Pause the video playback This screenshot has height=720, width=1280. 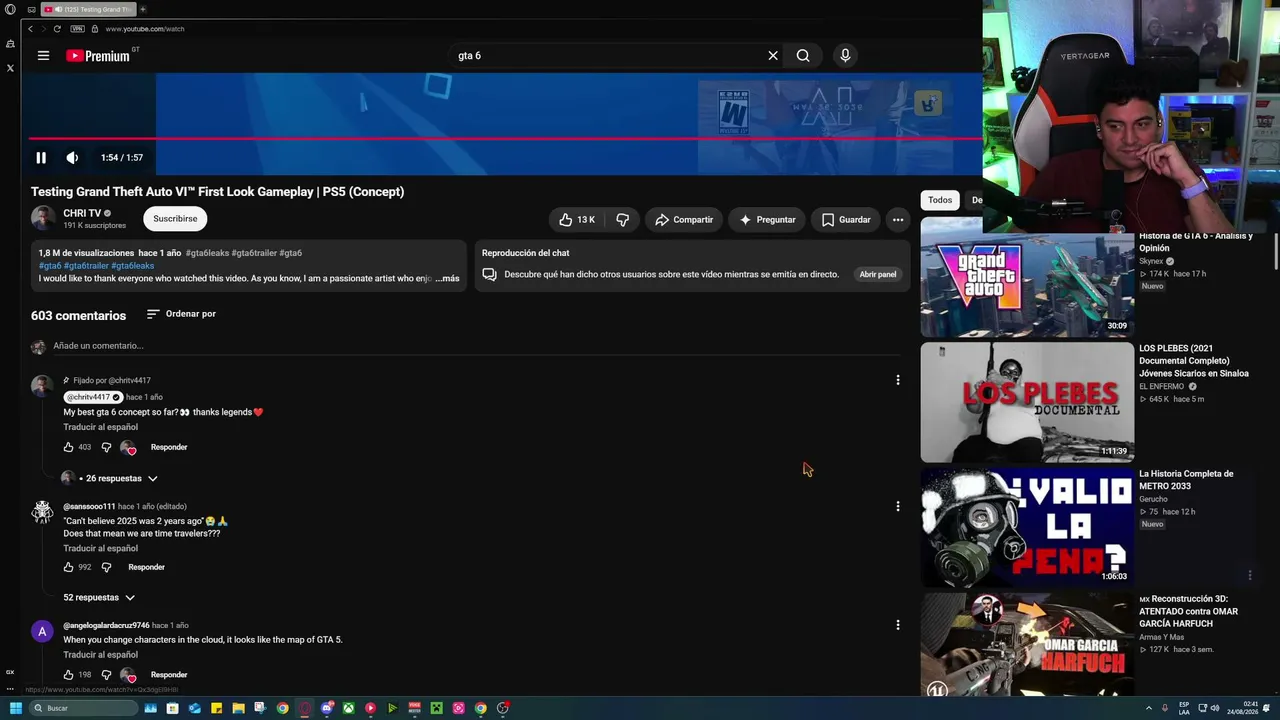(41, 158)
